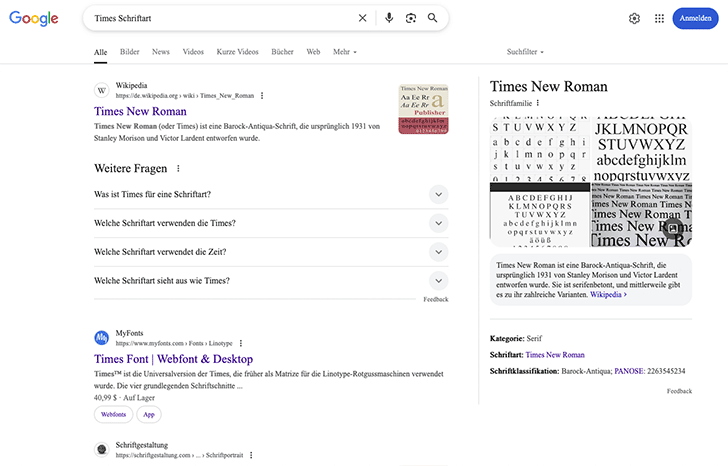Open the Wikipedia link in knowledge panel description
The height and width of the screenshot is (466, 728).
point(608,295)
